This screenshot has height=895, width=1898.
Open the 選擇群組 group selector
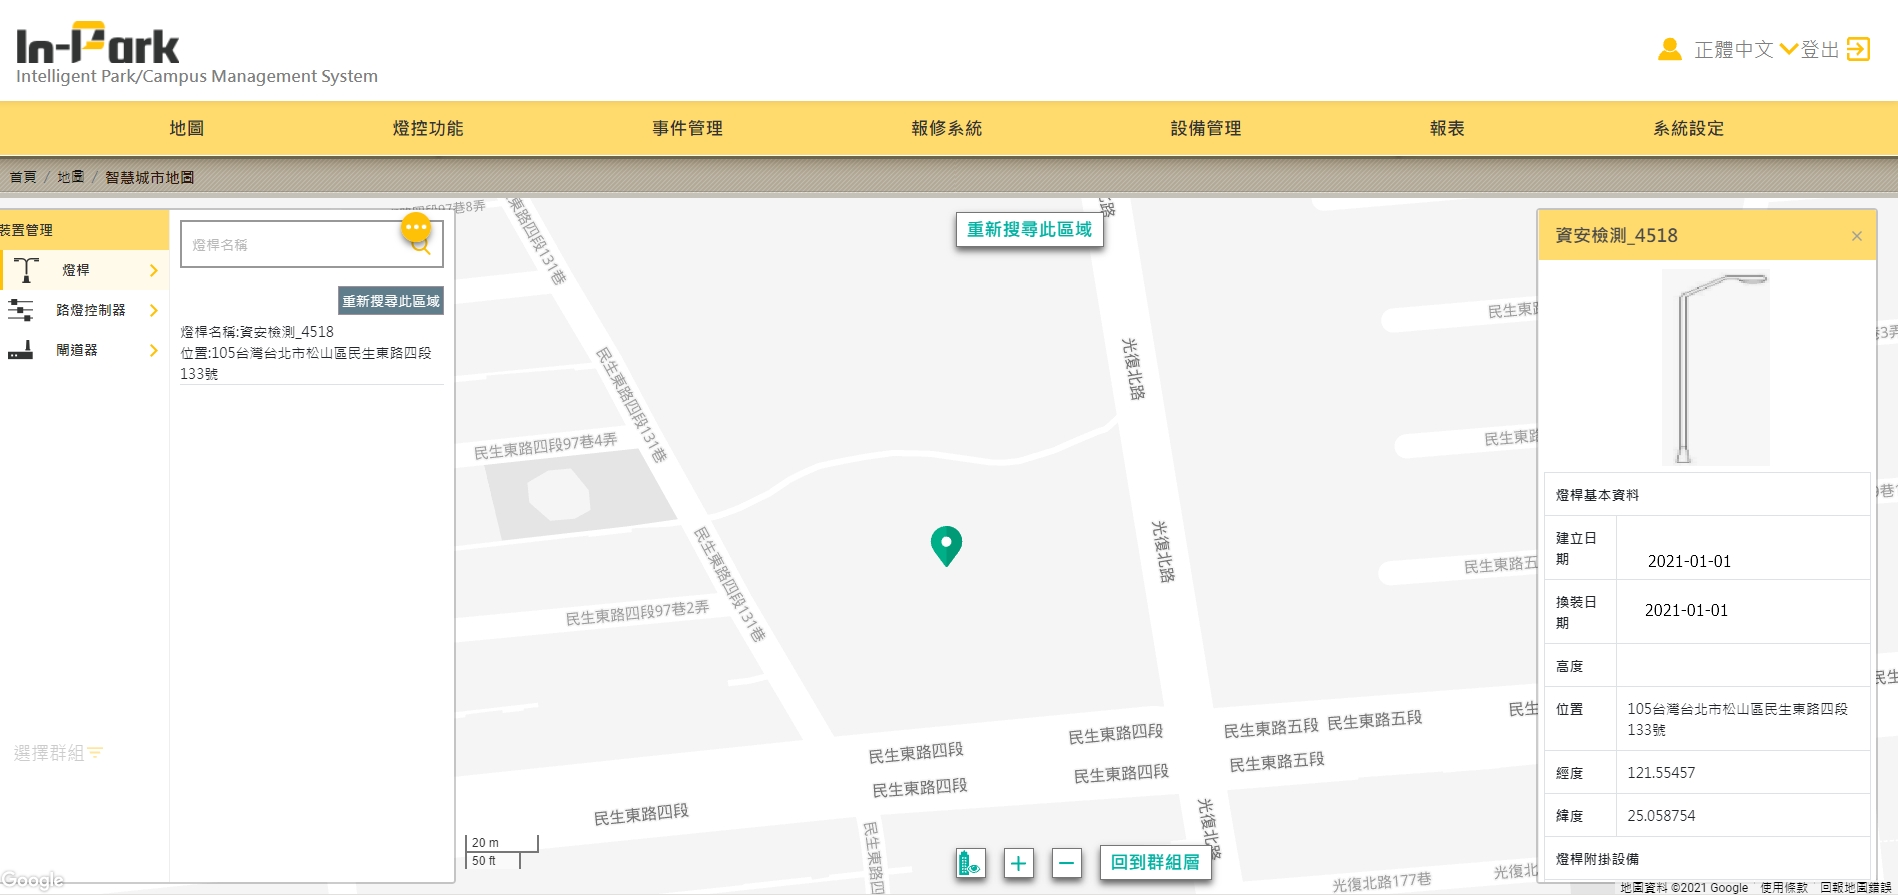58,753
